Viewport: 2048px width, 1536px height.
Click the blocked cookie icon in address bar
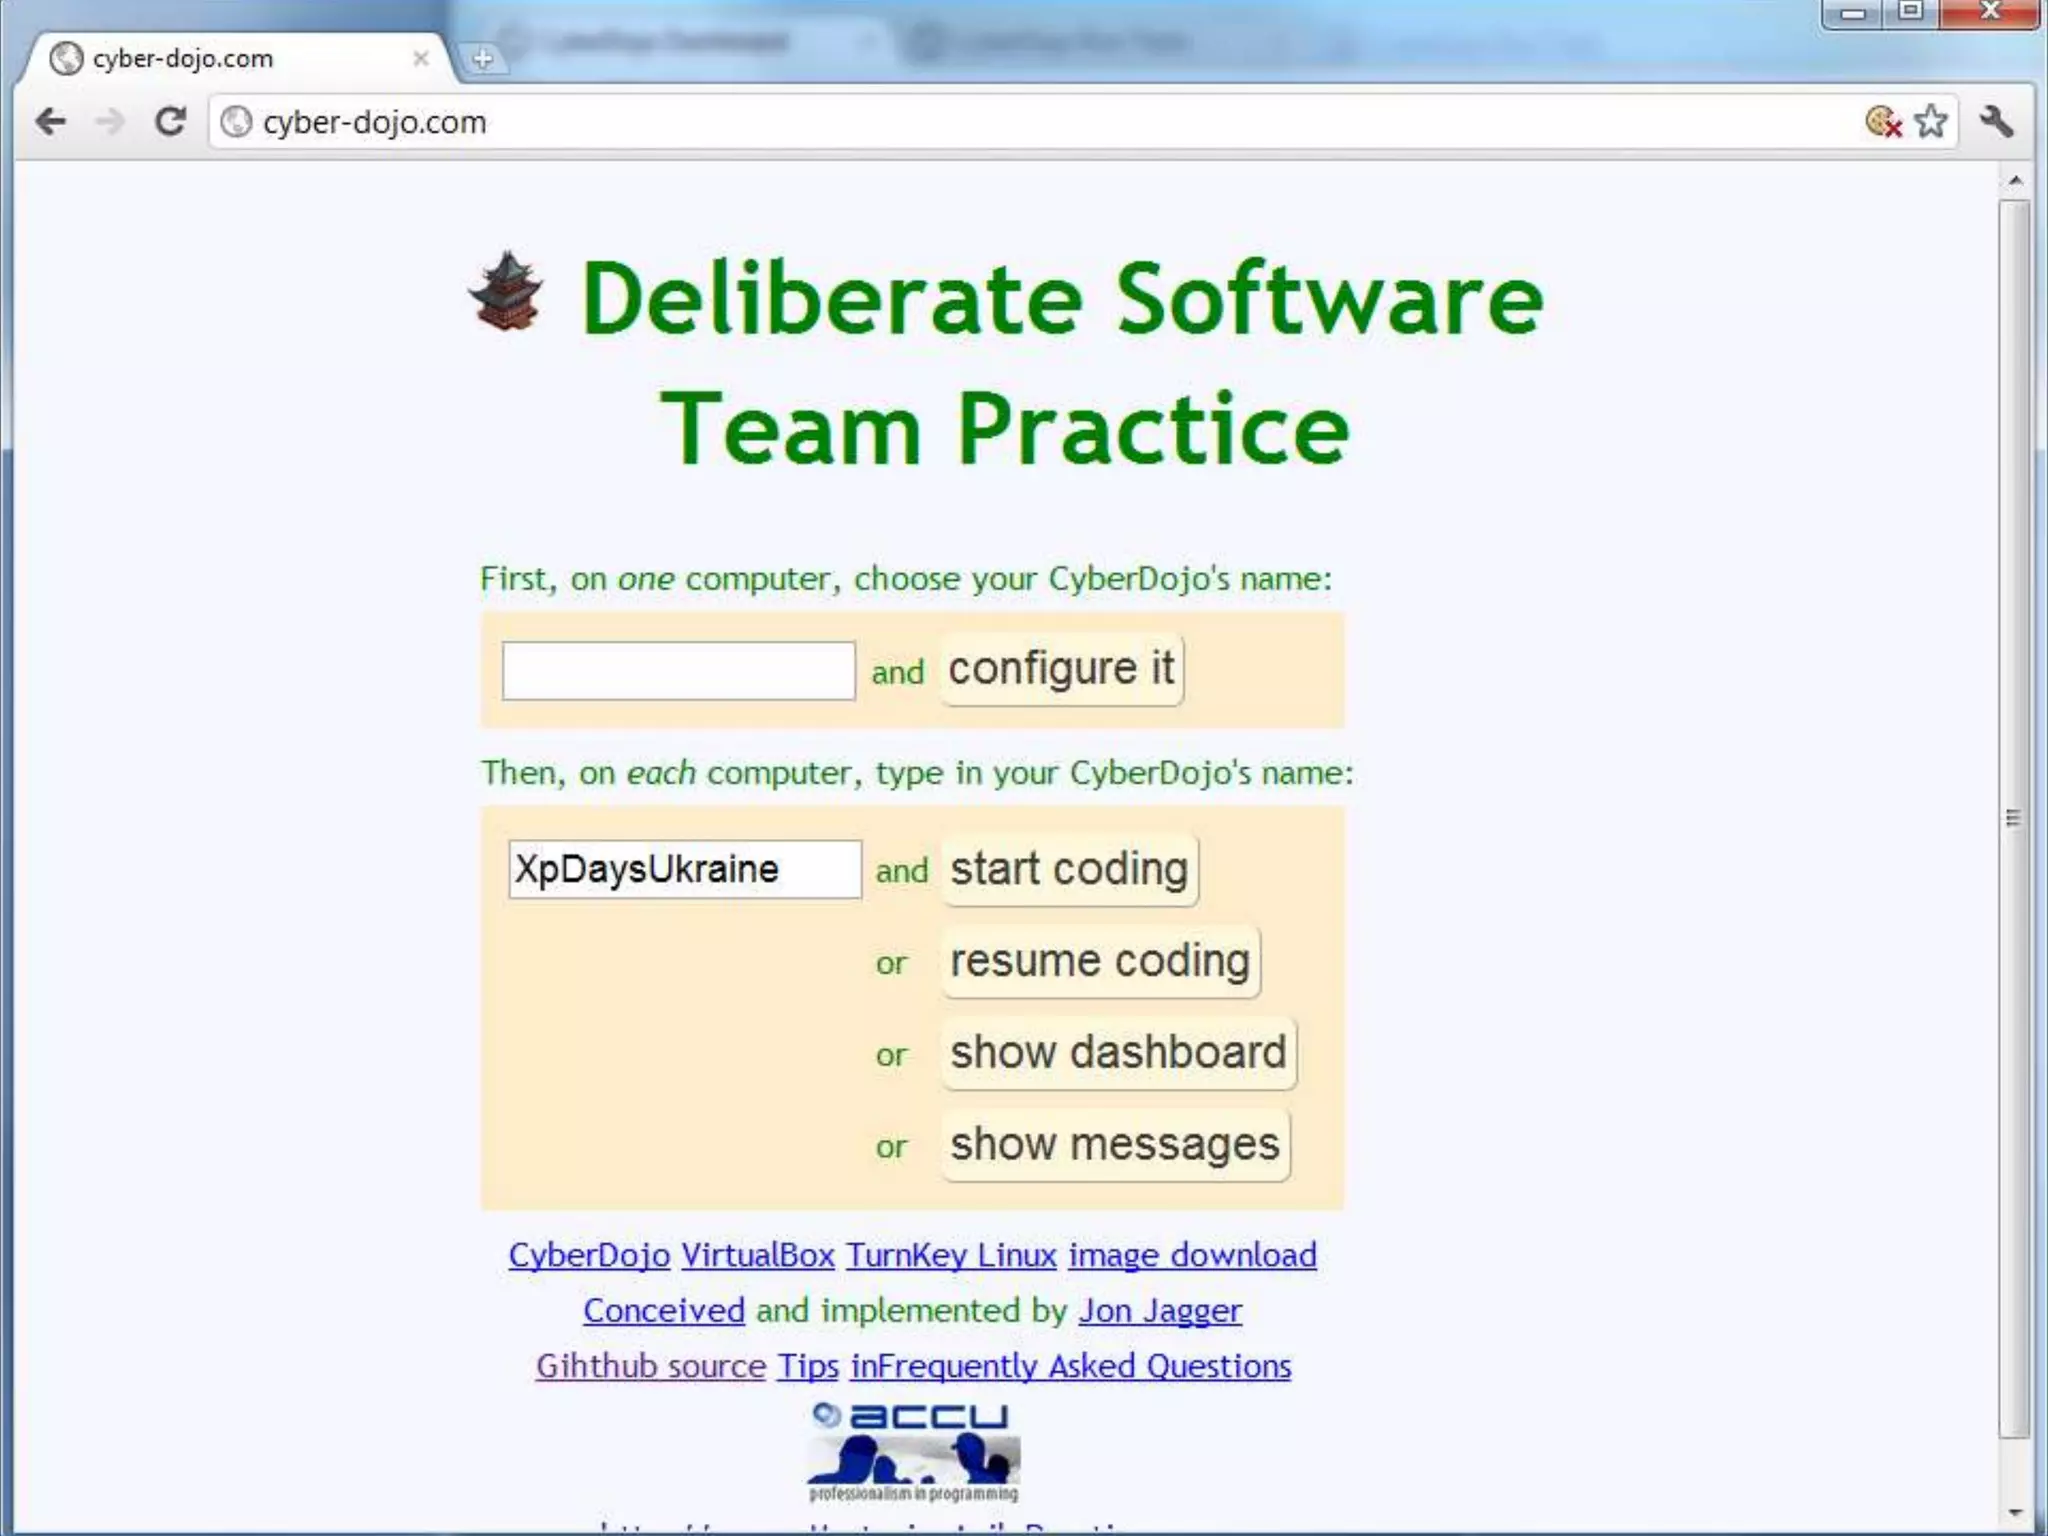[1883, 122]
